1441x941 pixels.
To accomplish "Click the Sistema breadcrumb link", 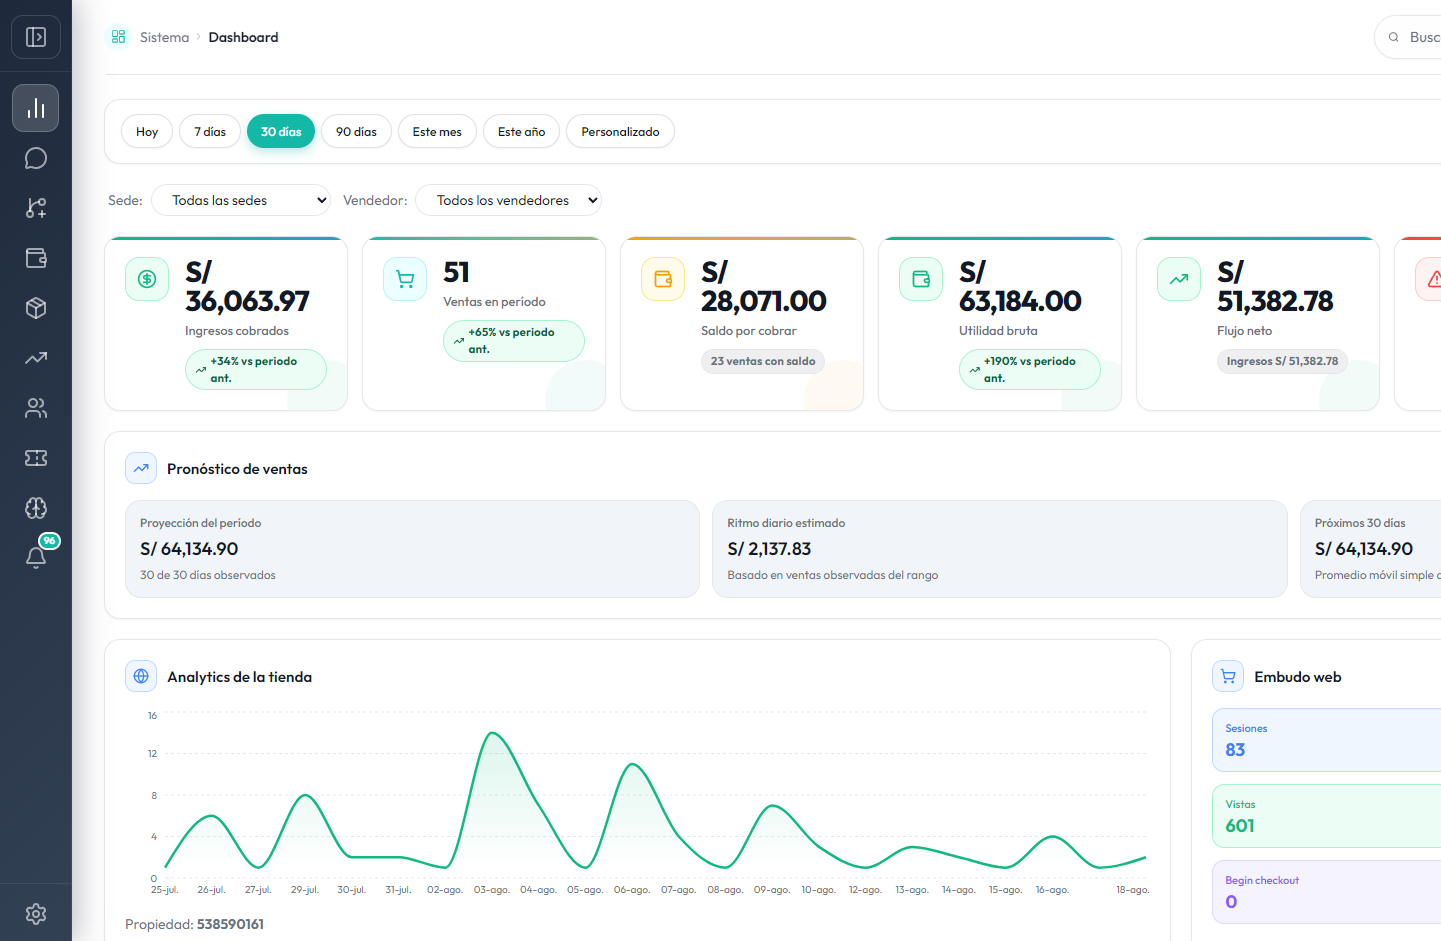I will [x=164, y=37].
